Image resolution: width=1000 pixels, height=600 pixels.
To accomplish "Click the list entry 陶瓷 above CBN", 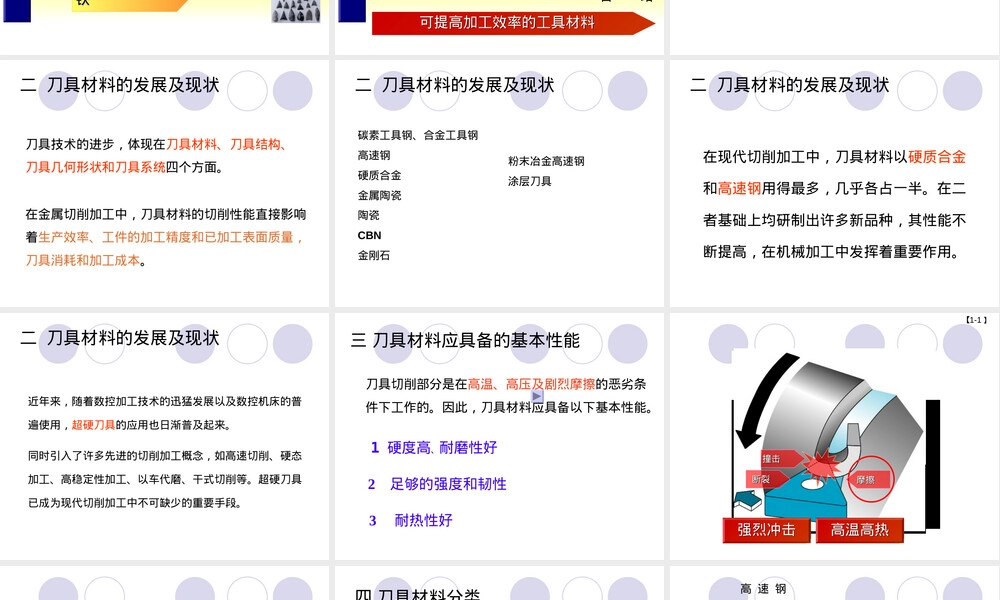I will (369, 216).
